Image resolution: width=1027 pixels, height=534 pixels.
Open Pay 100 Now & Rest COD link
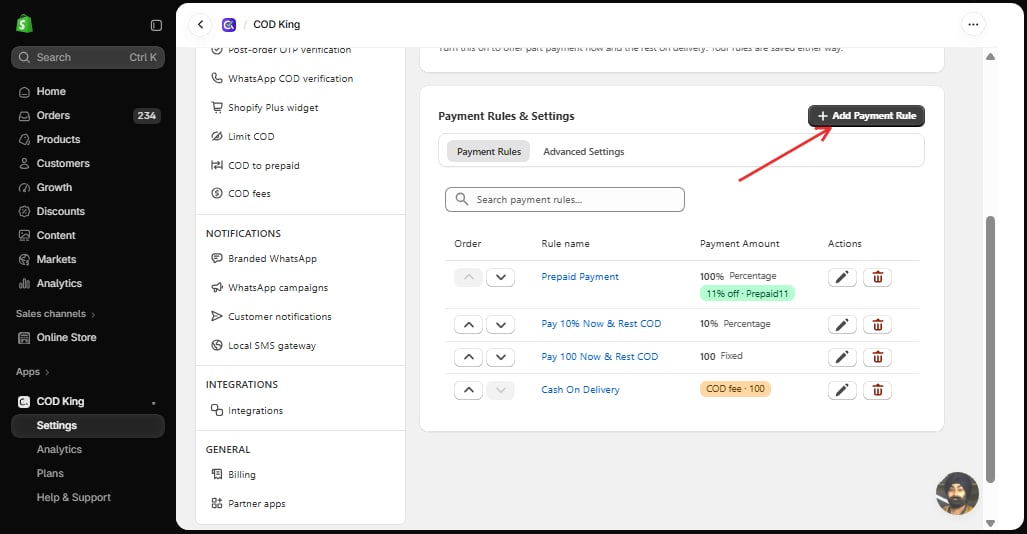pyautogui.click(x=599, y=356)
